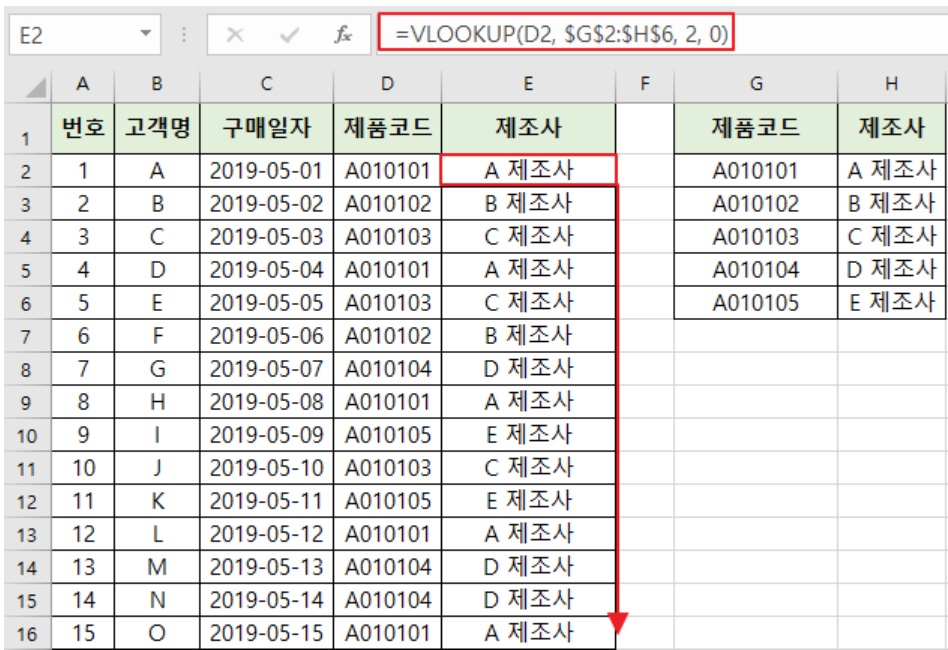This screenshot has width=948, height=650.
Task: Click cell D10 with code A010105
Action: coord(387,435)
